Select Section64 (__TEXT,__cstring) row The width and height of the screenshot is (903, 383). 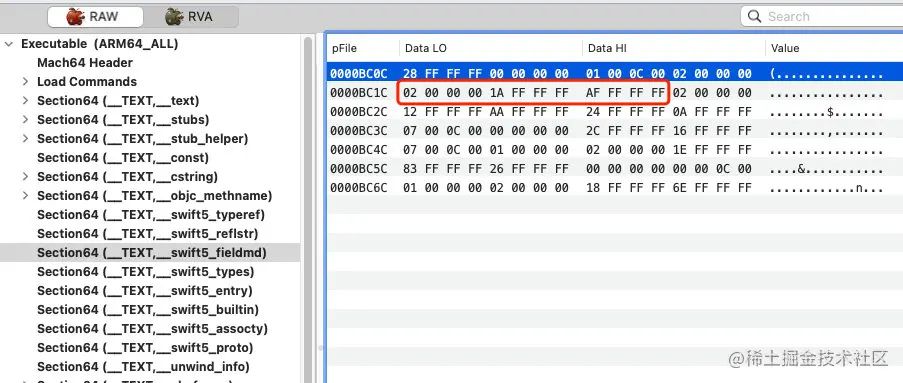coord(127,177)
